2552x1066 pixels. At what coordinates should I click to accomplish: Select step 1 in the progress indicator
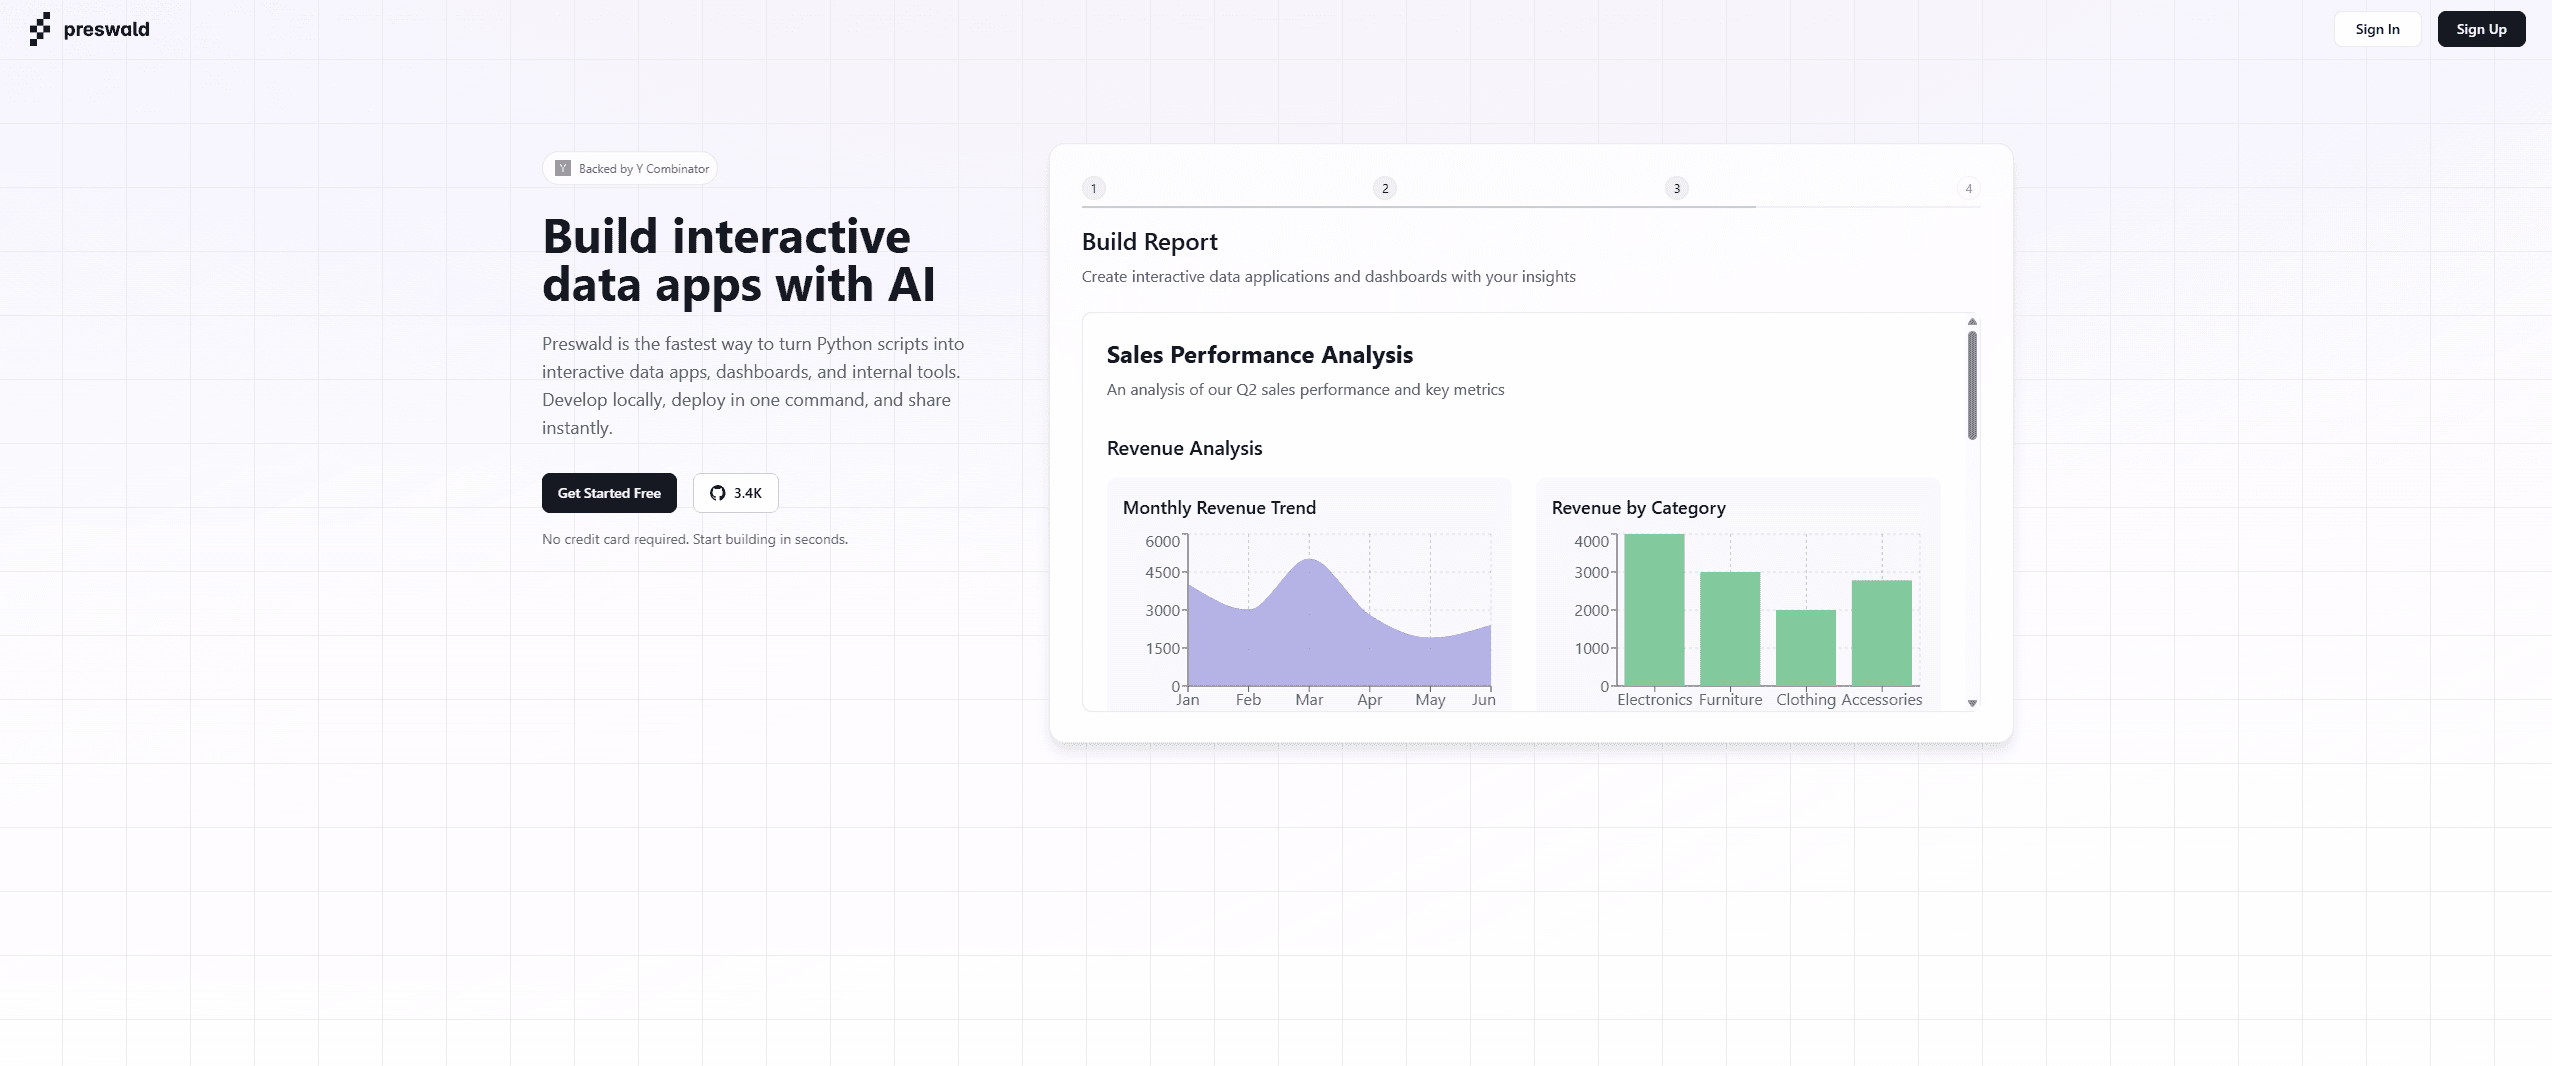pyautogui.click(x=1093, y=188)
